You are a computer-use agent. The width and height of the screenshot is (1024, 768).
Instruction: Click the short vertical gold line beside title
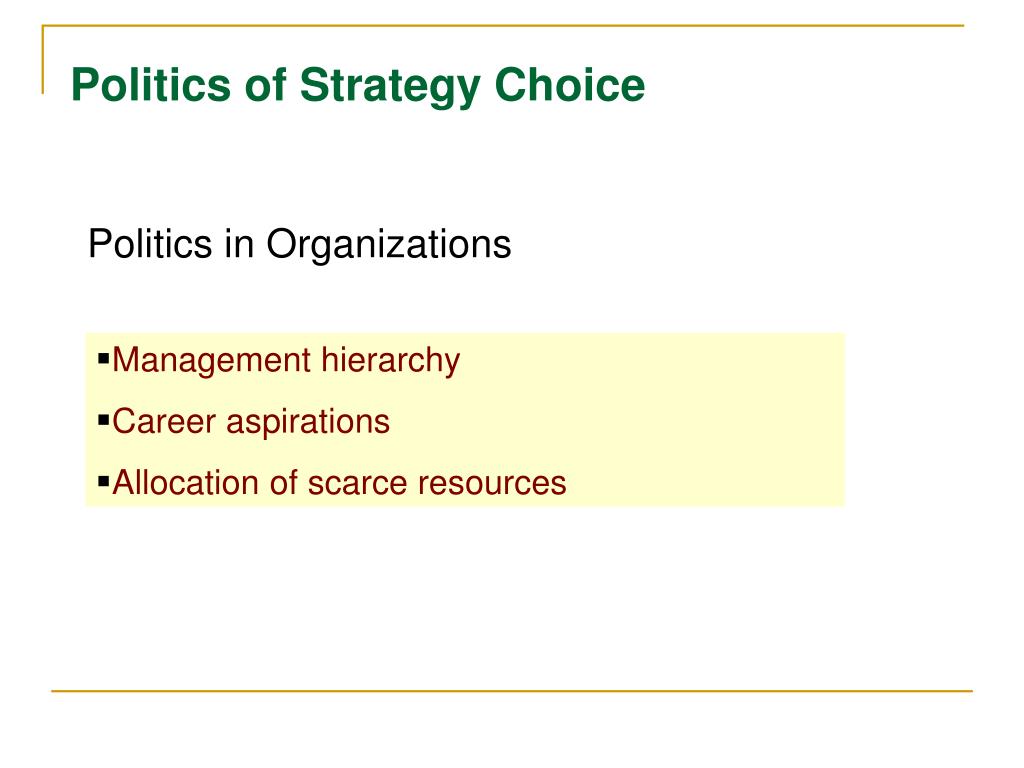point(43,59)
